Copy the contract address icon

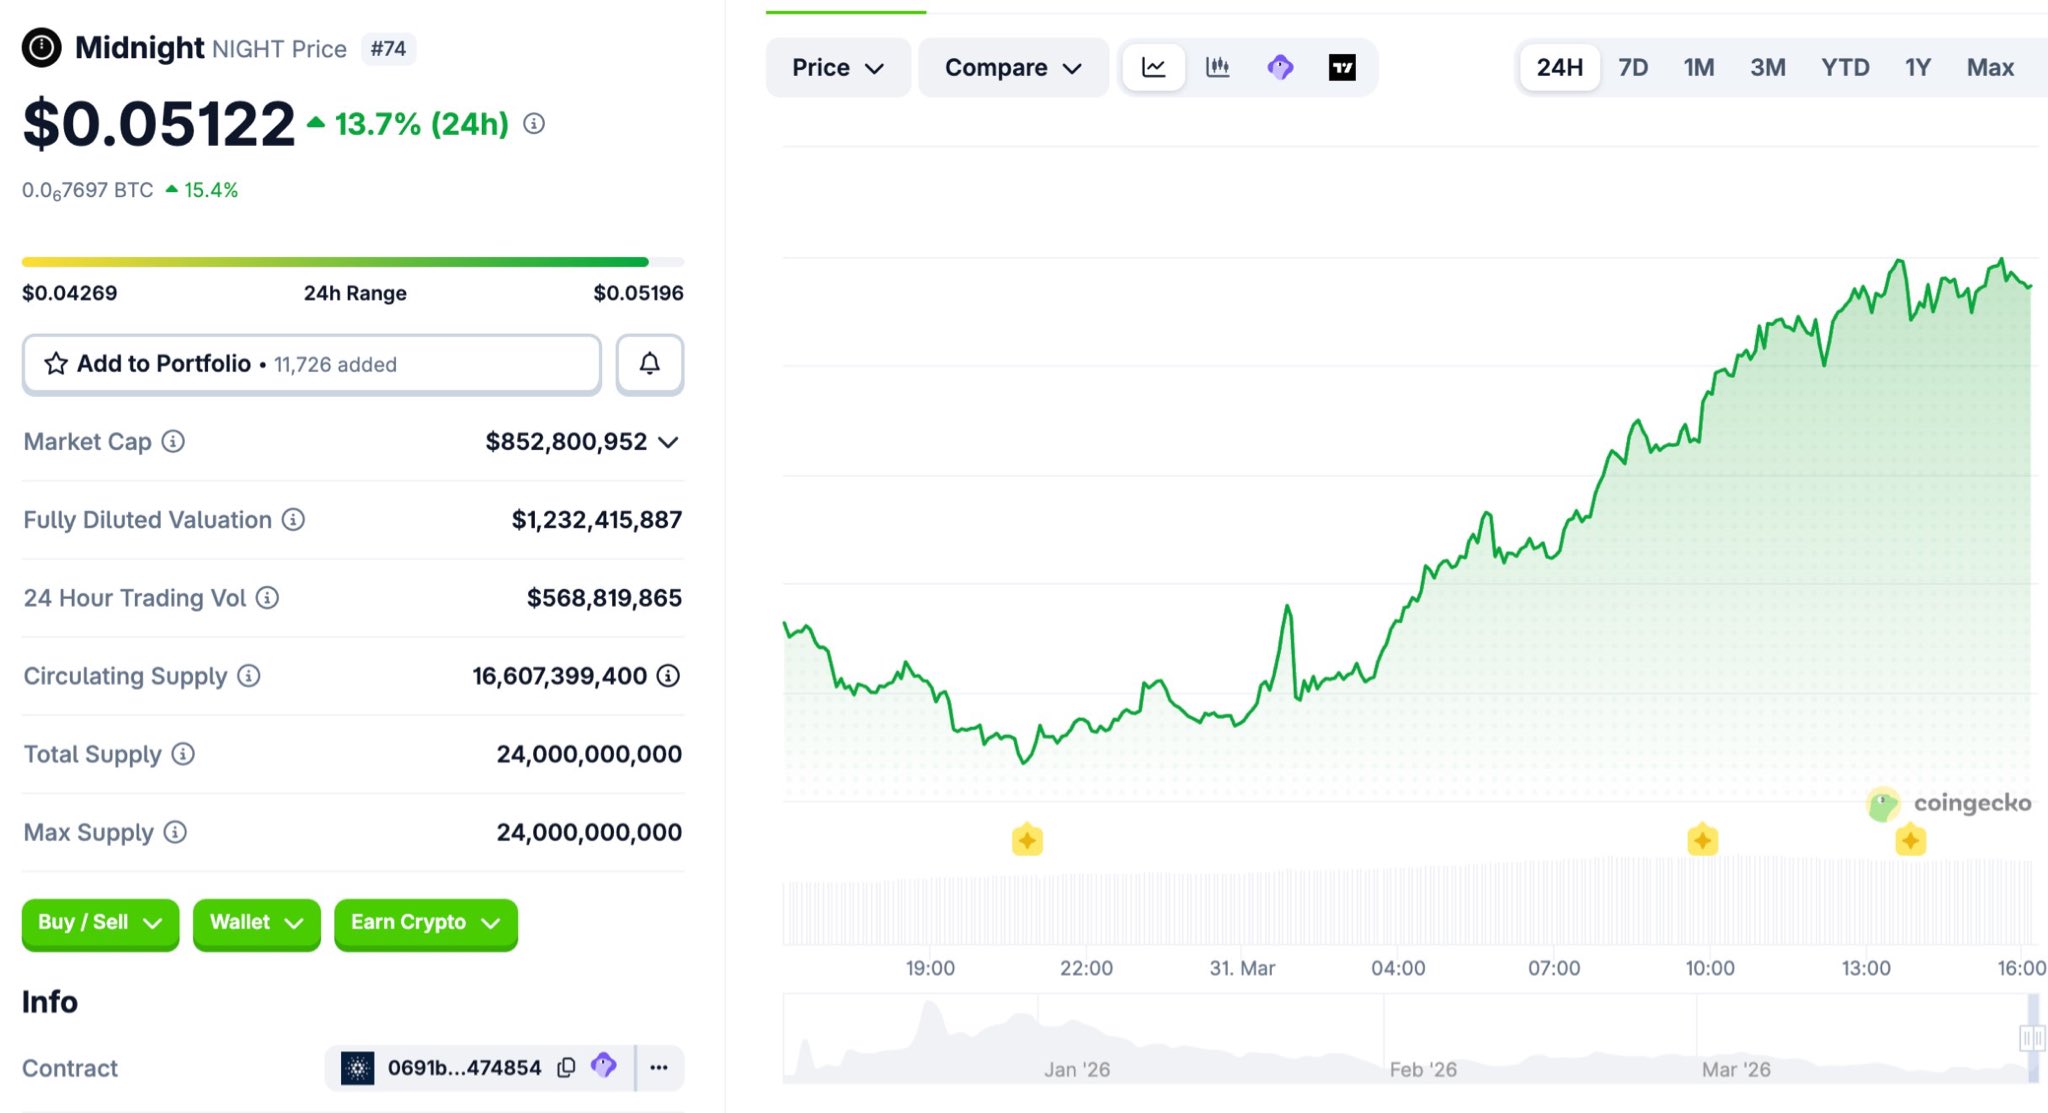[566, 1067]
